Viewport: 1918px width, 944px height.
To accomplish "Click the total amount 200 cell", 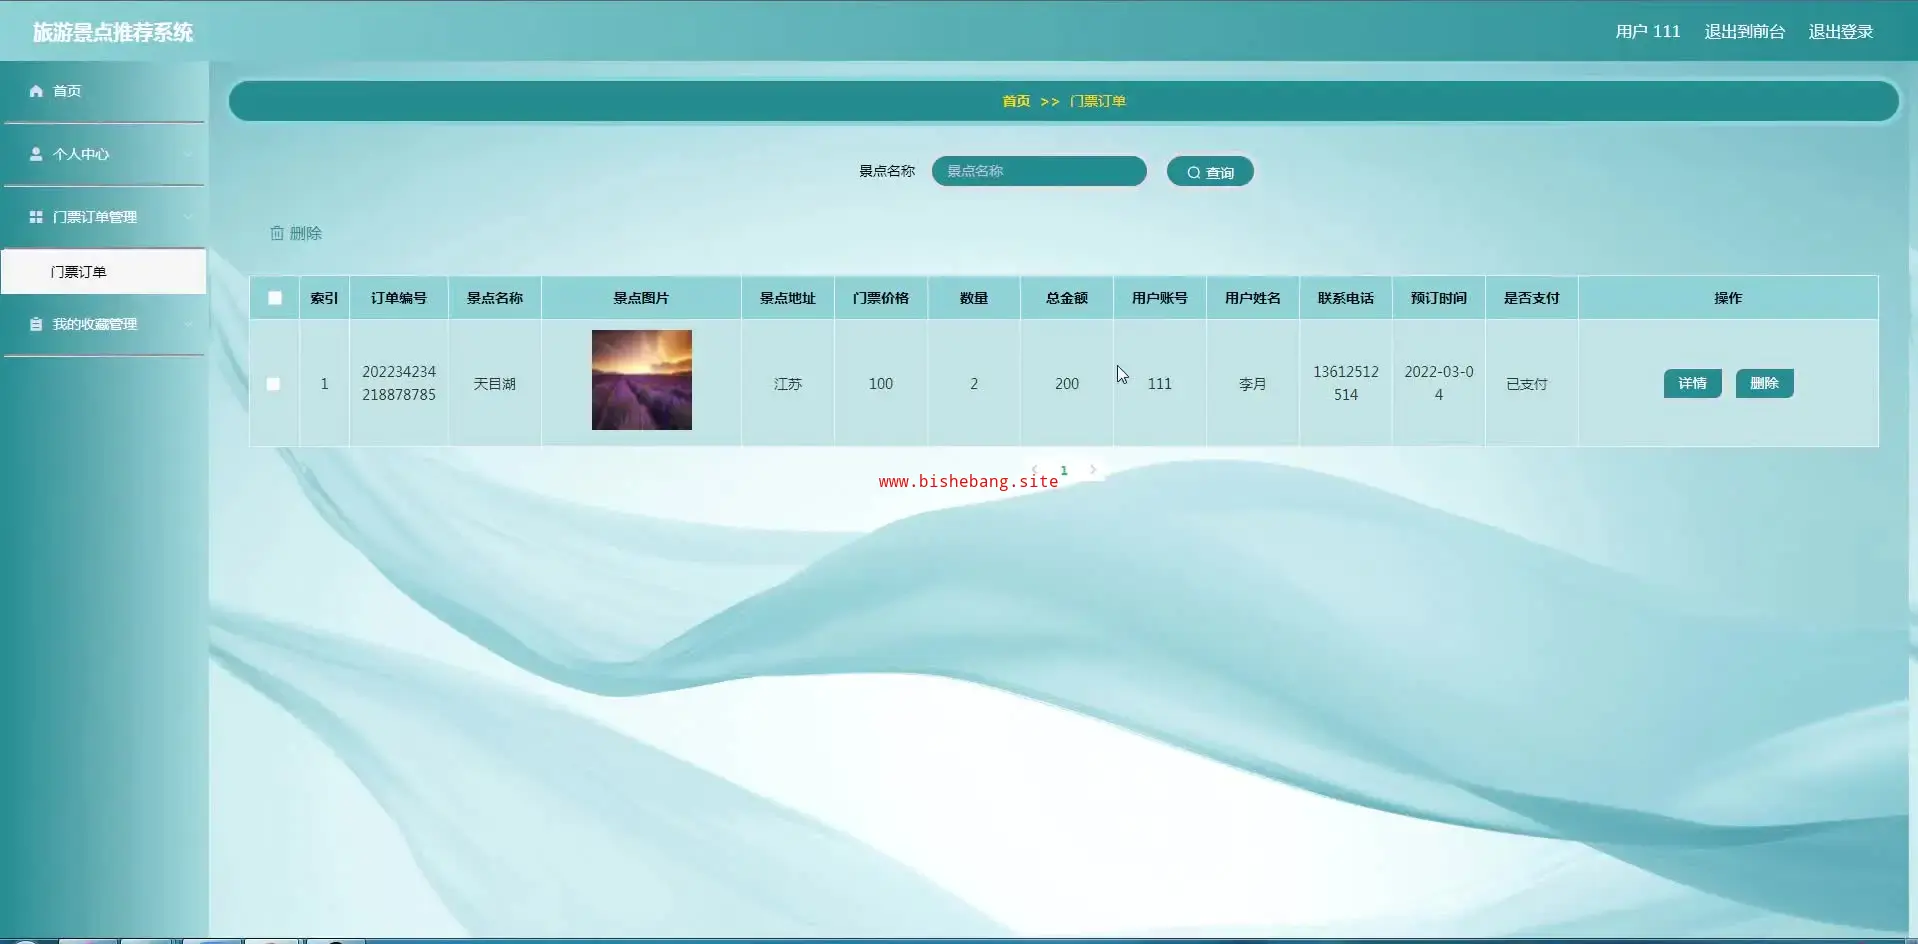I will 1067,384.
